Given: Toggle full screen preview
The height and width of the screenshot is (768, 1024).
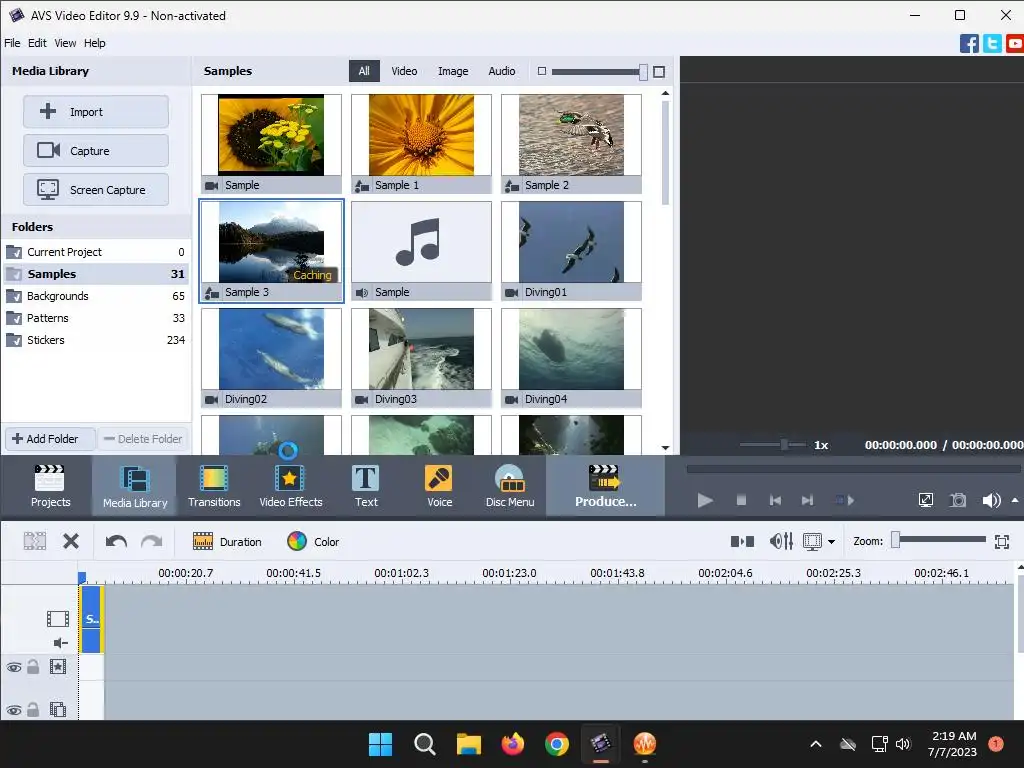Looking at the screenshot, I should coord(925,500).
